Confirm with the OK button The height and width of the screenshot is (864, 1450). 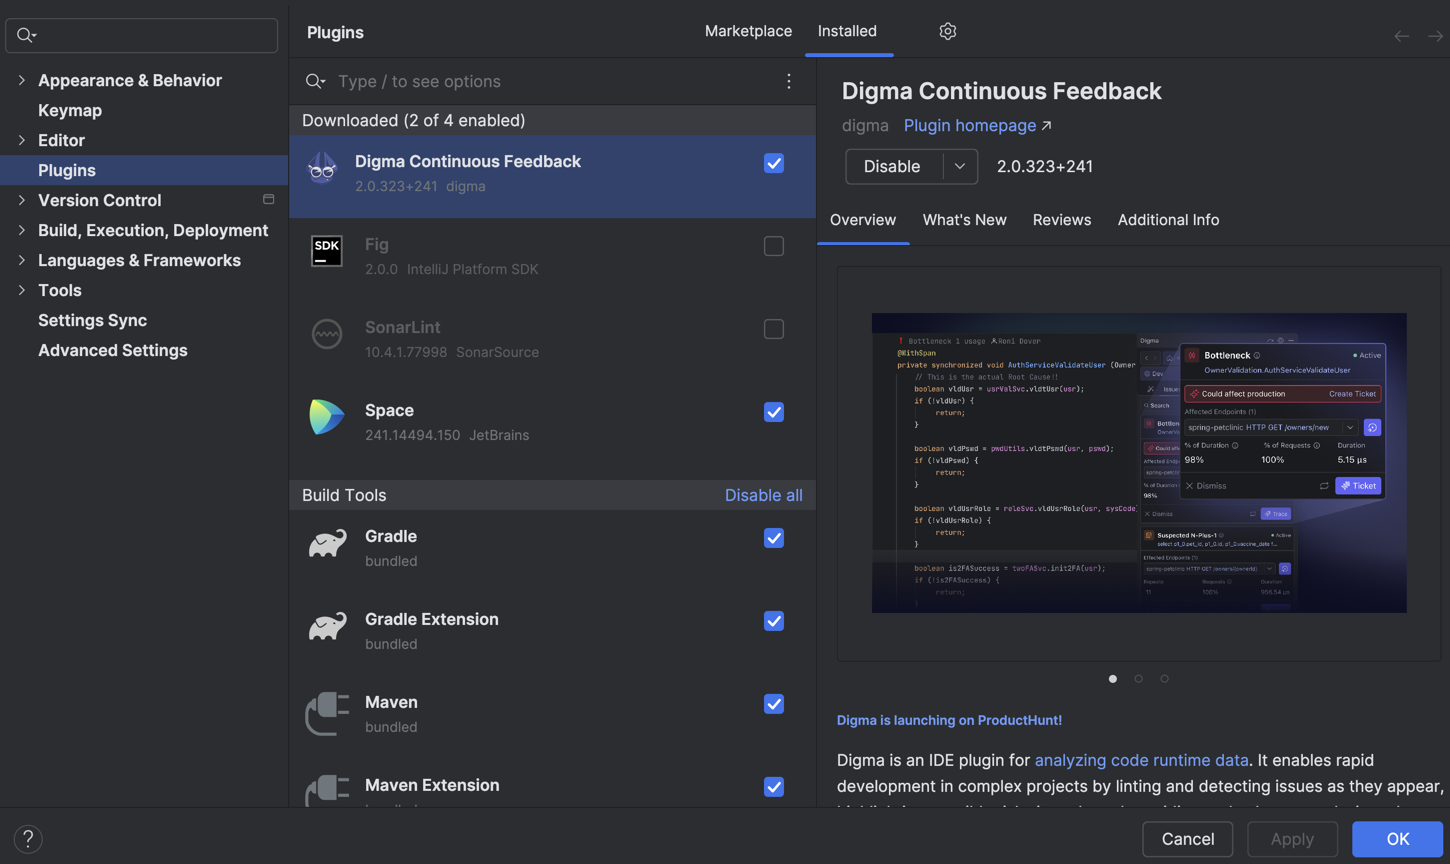[1397, 839]
